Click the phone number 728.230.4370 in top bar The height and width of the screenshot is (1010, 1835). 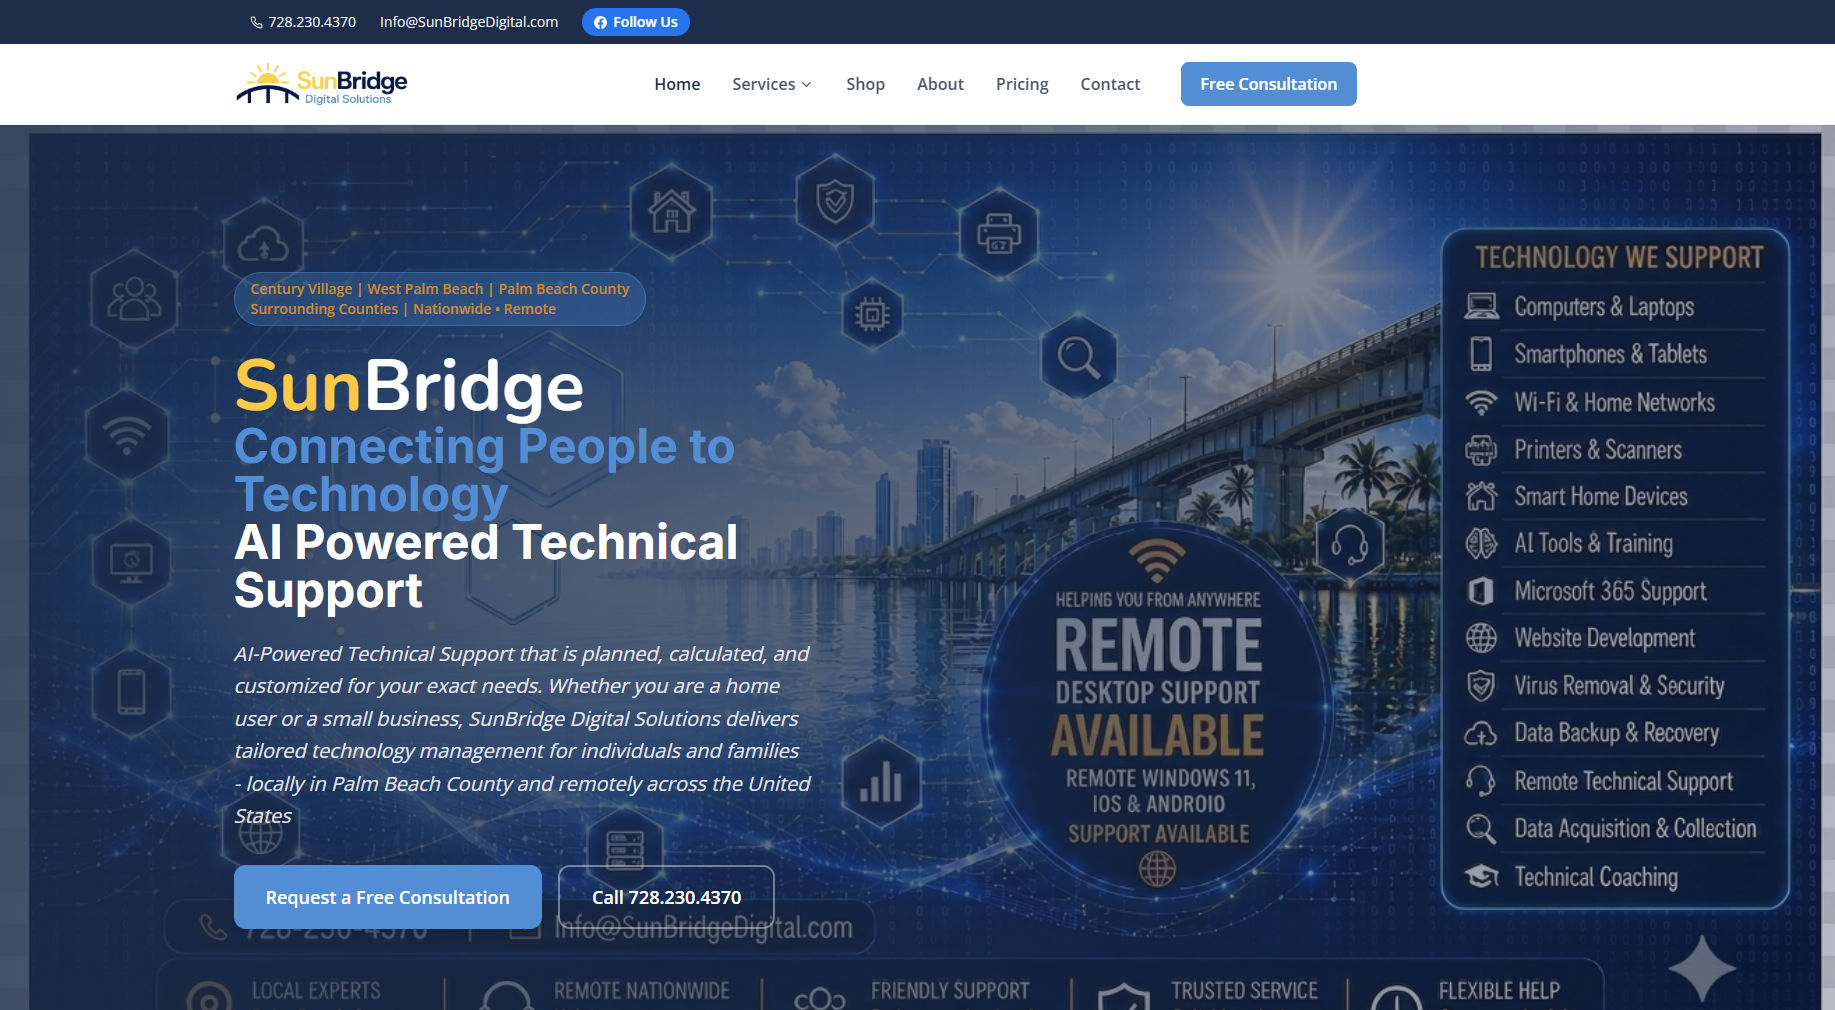[303, 22]
